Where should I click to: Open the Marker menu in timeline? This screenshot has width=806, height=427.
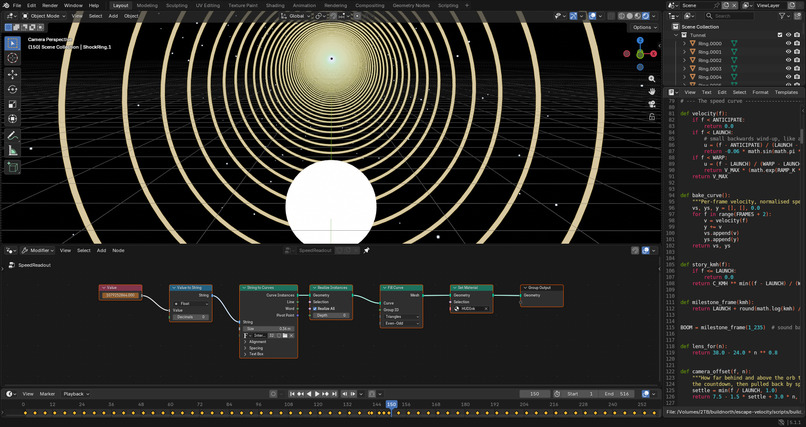coord(47,394)
